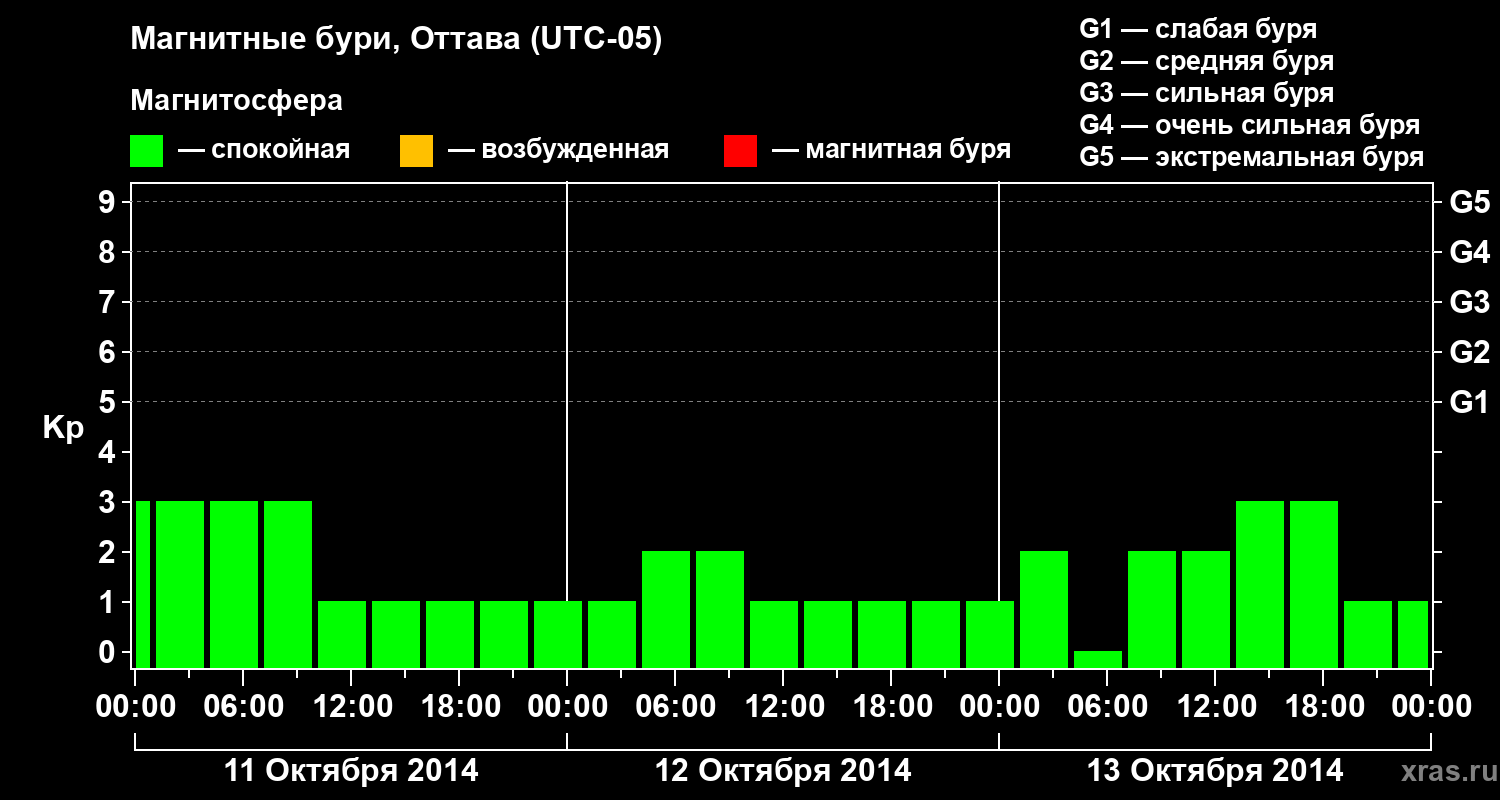Viewport: 1500px width, 800px height.
Task: Click the right axis label 'G5'
Action: click(1469, 202)
